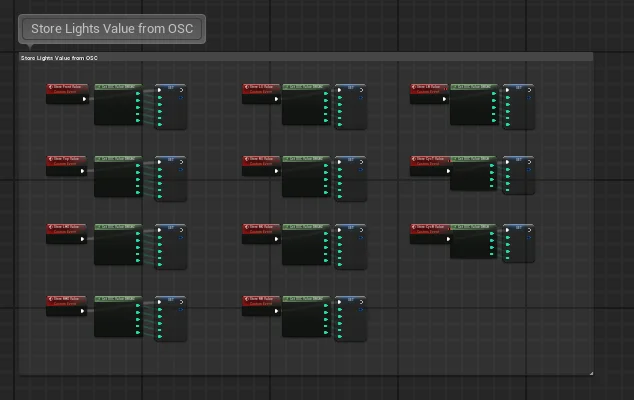Click the SET exec input pin in Store Front Value chain
Viewport: 634px width, 400px height.
[159, 90]
